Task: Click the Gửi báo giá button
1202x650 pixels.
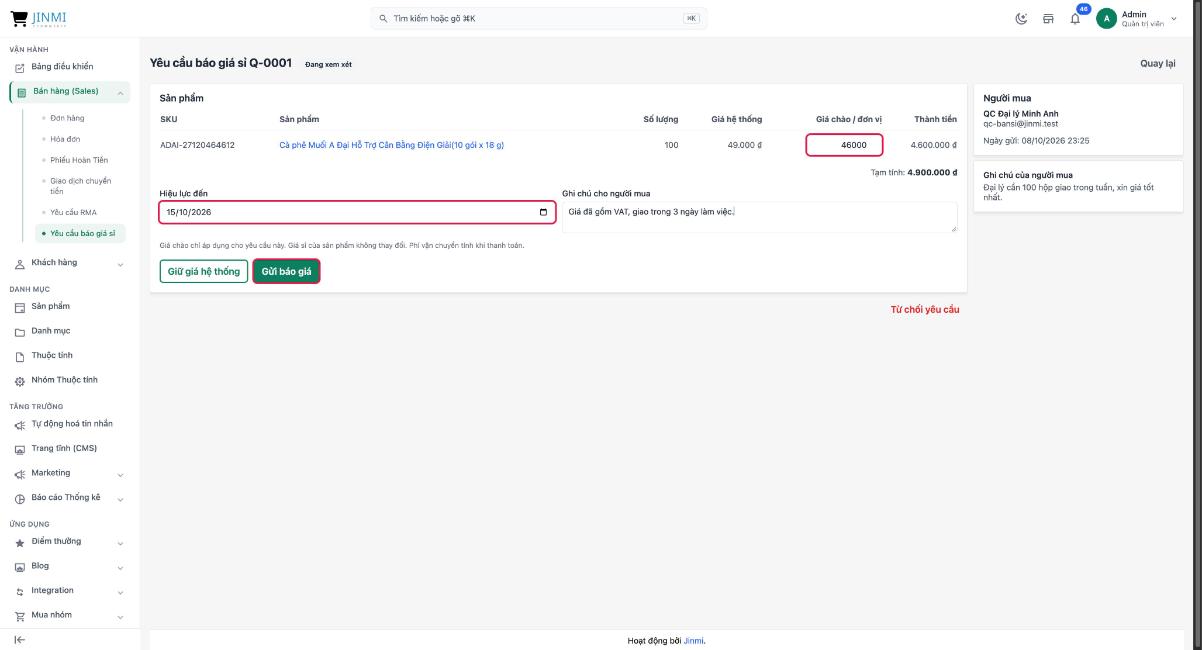Action: coord(286,271)
